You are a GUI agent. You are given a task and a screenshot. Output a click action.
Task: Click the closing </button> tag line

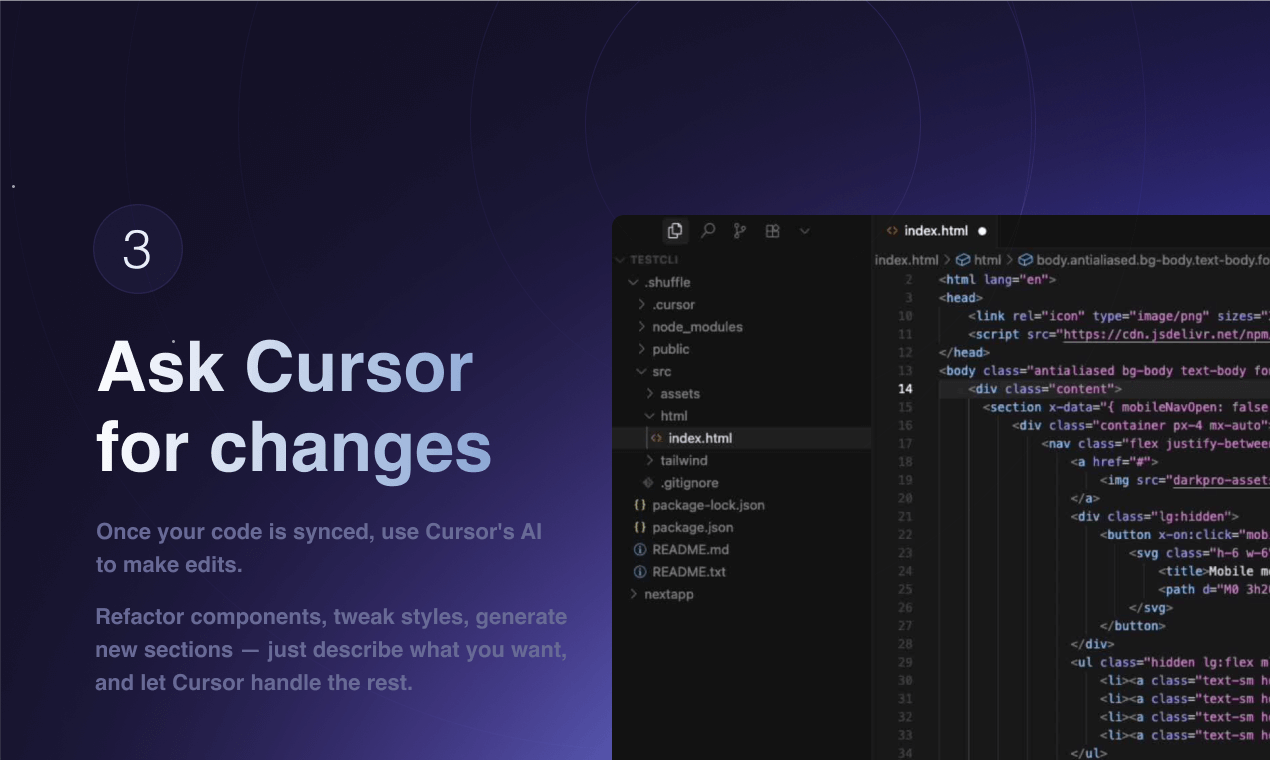pos(1132,626)
